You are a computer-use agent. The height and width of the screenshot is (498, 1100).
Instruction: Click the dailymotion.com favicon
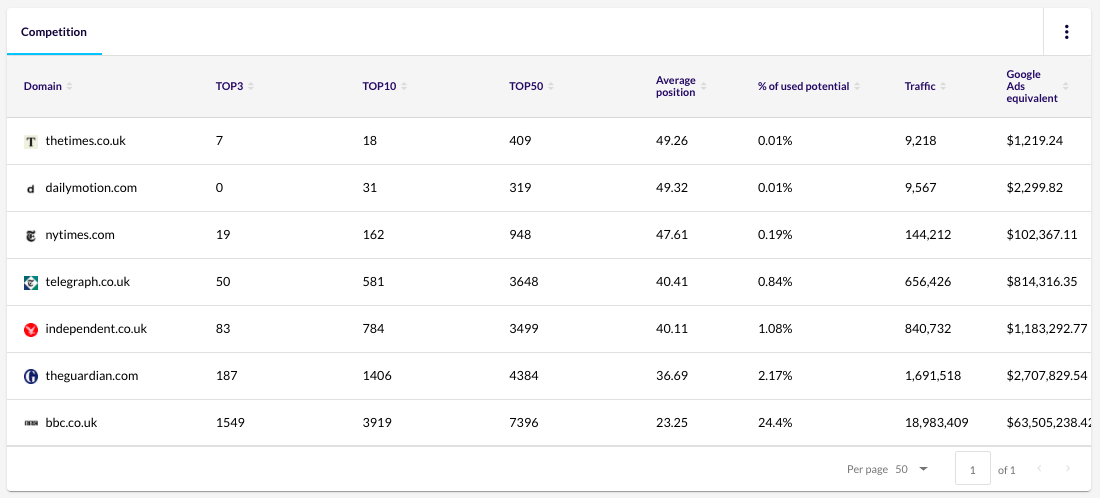pos(30,189)
